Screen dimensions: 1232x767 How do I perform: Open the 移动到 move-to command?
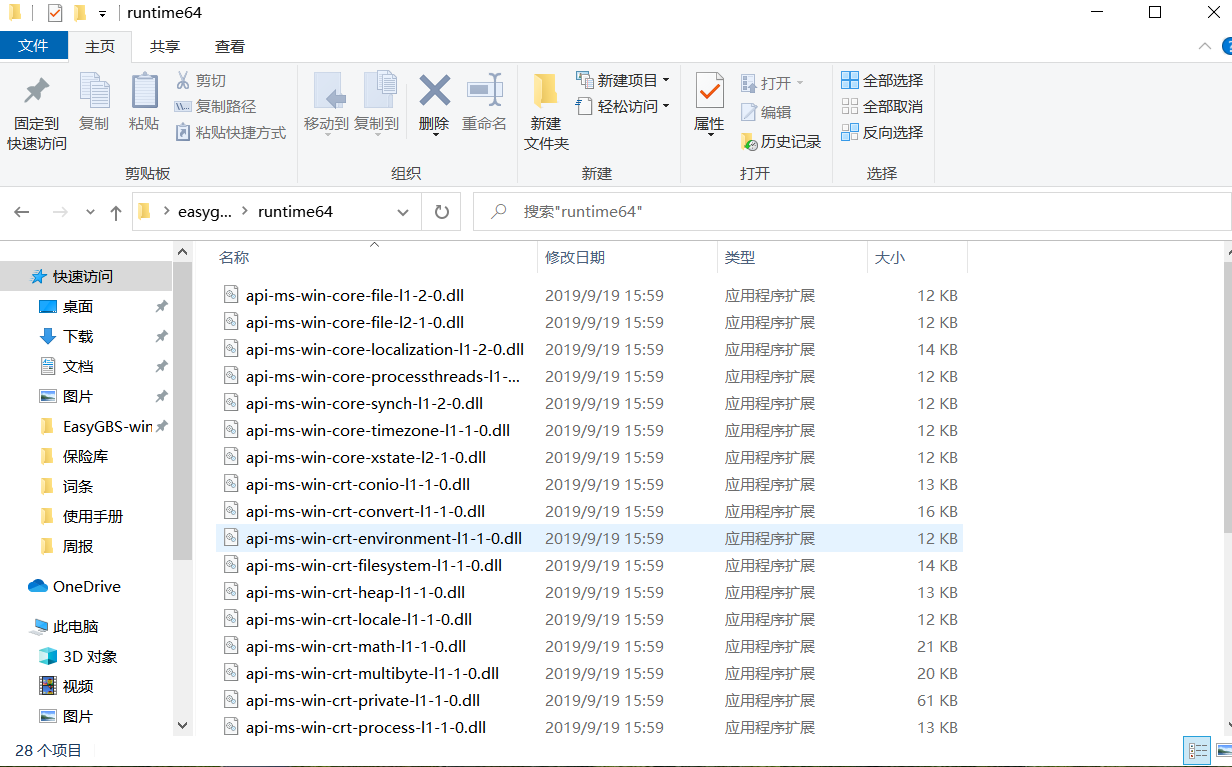tap(326, 102)
